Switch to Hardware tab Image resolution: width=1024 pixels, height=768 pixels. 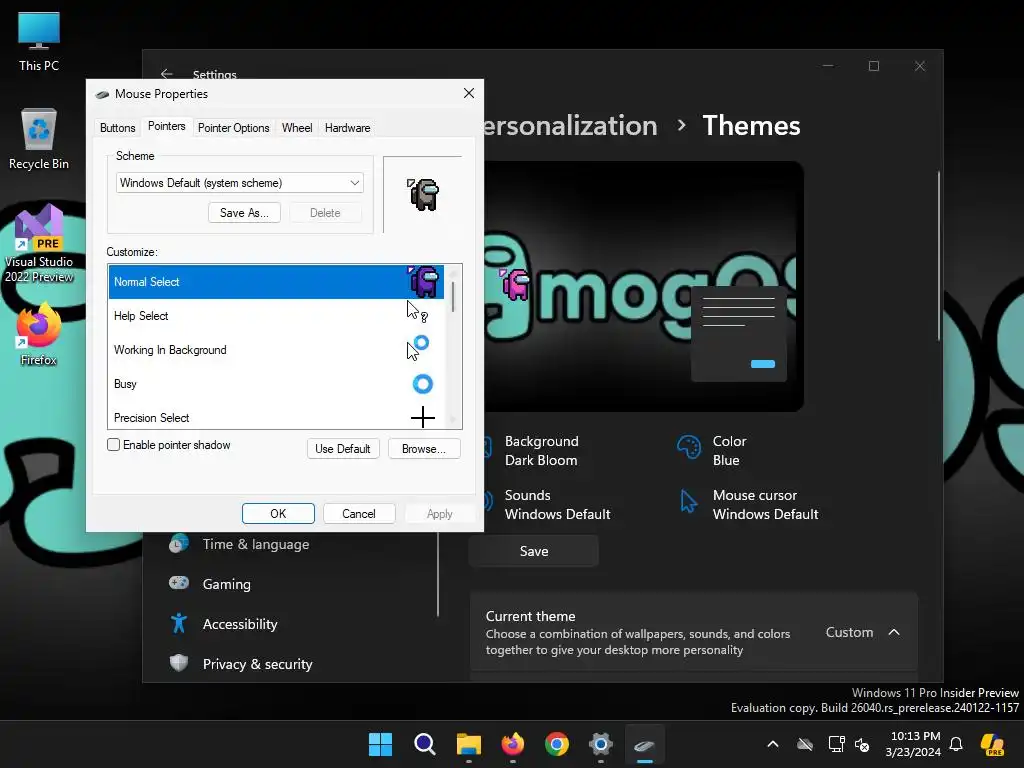tap(347, 128)
